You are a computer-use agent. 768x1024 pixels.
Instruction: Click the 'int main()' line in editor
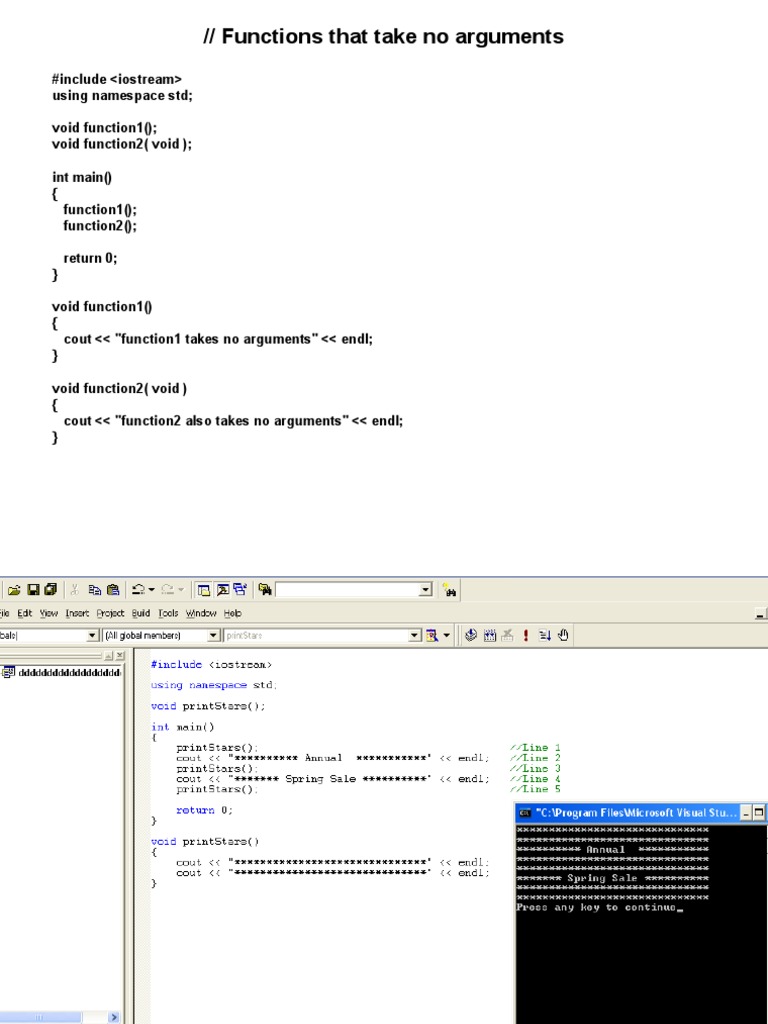182,727
